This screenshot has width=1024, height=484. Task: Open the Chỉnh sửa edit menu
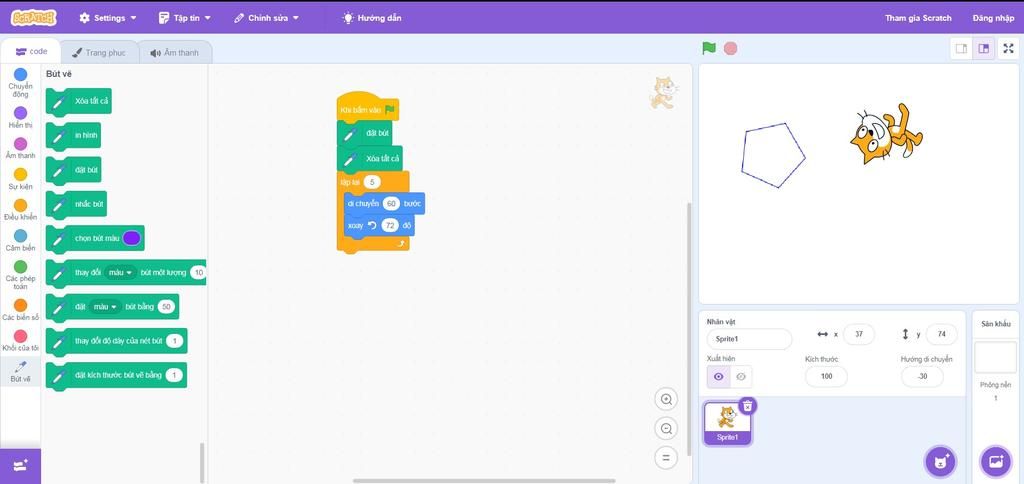[266, 18]
